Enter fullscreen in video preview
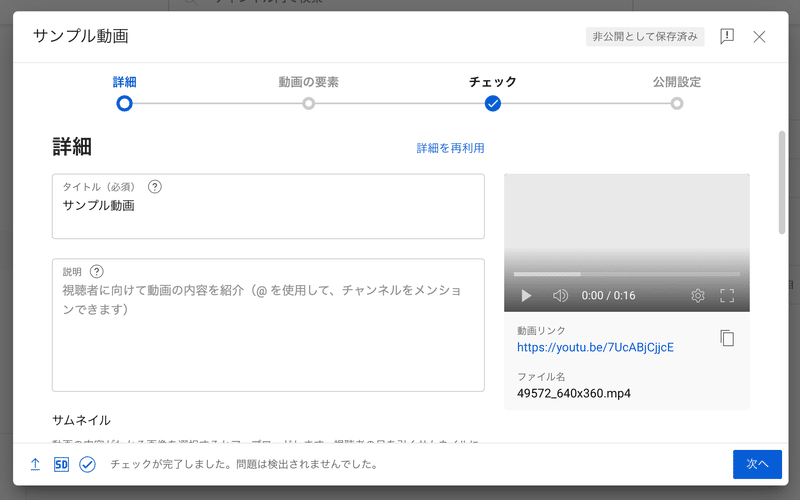The height and width of the screenshot is (500, 800). (727, 295)
